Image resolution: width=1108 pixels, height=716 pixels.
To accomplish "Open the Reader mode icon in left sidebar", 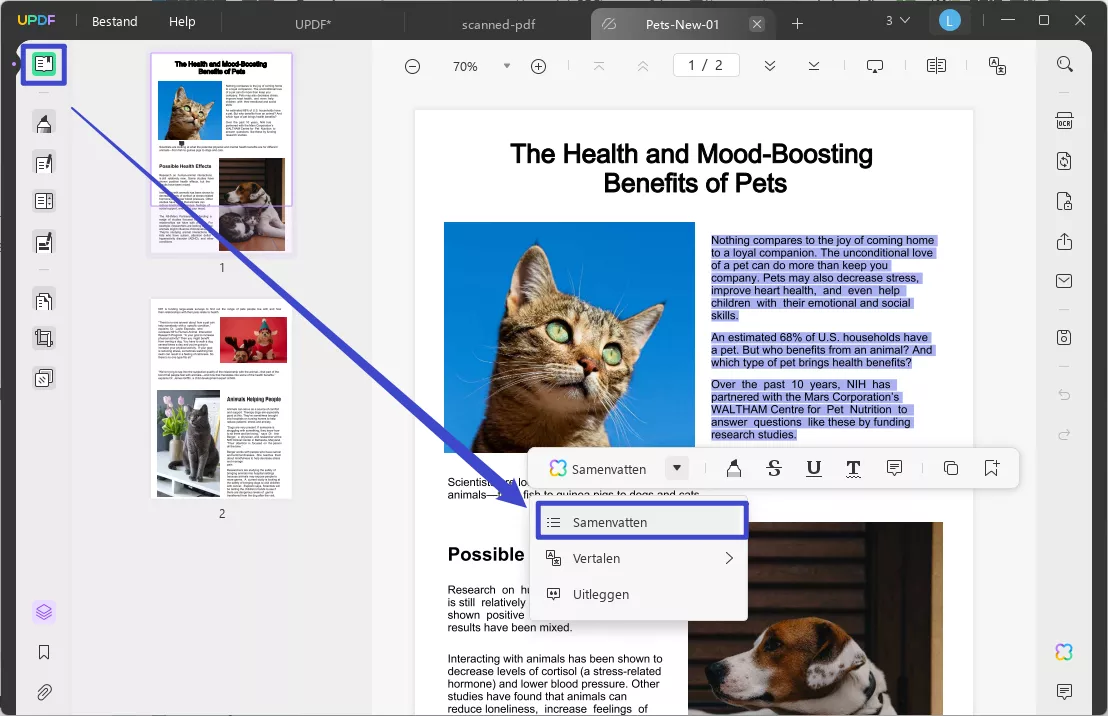I will (43, 65).
